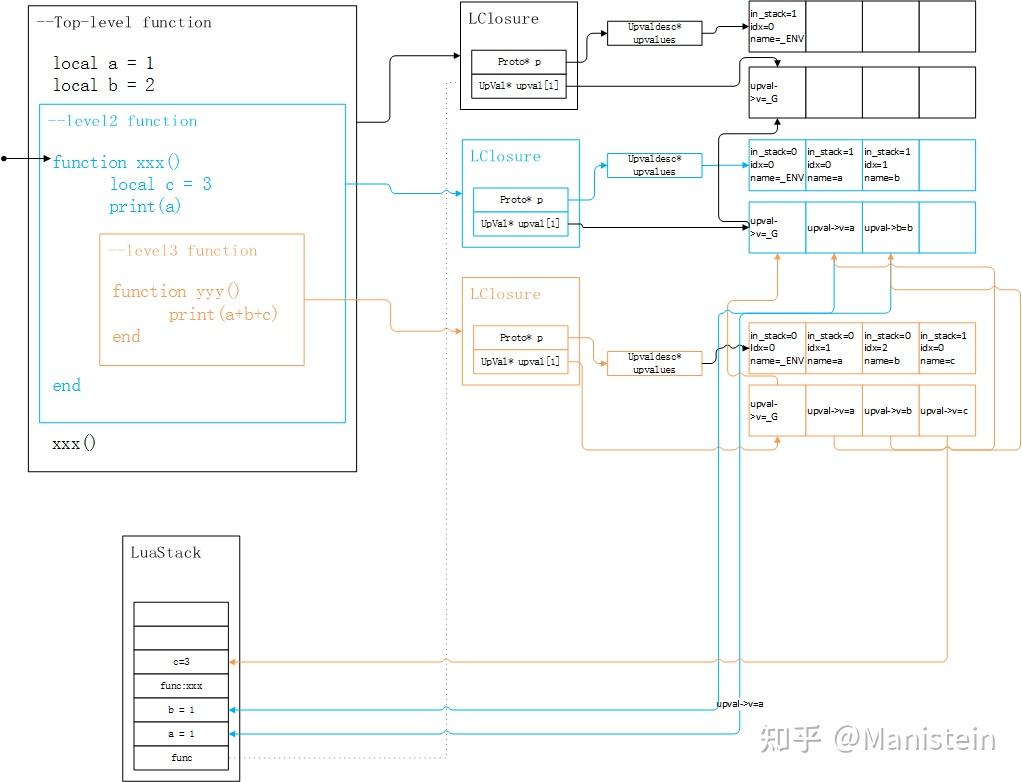Click the "upval->b=b" cell
Screen dimensions: 1022x782
890,227
